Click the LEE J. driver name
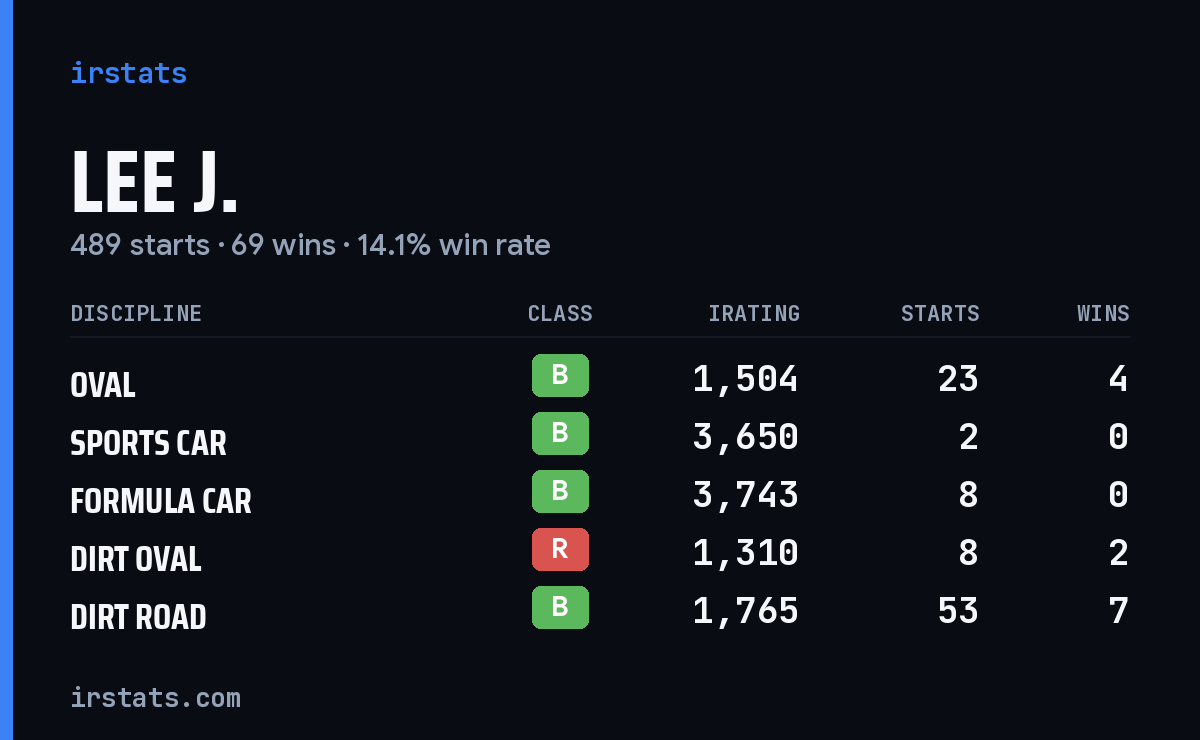Screen dimensions: 1200x740 tap(154, 183)
